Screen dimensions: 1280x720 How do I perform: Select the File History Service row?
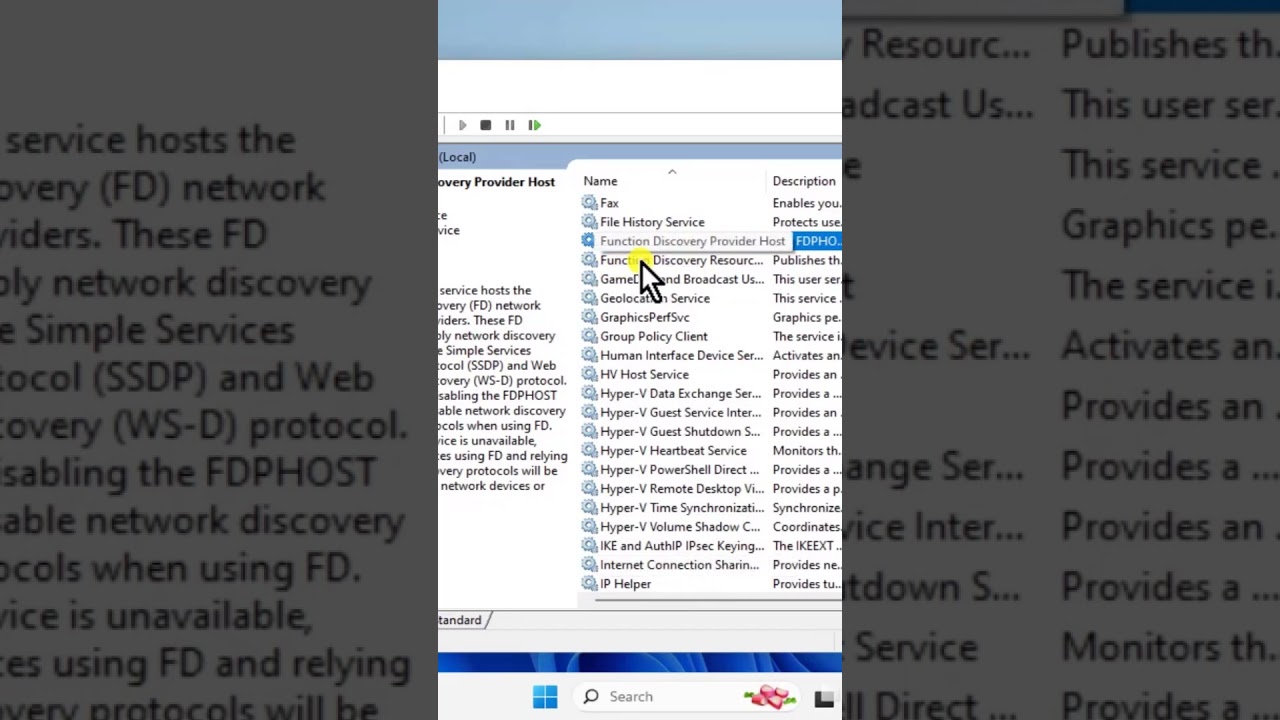pos(652,222)
